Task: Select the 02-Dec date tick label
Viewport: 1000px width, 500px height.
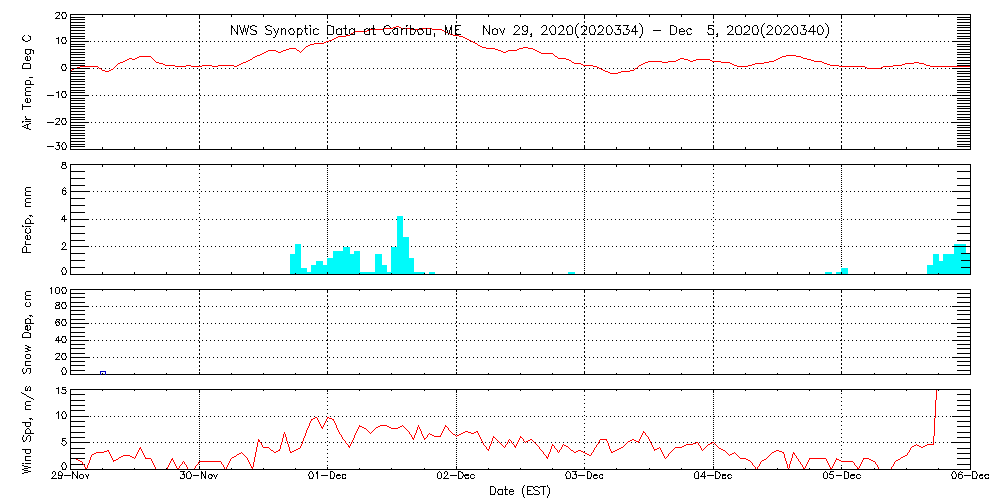Action: tap(457, 478)
